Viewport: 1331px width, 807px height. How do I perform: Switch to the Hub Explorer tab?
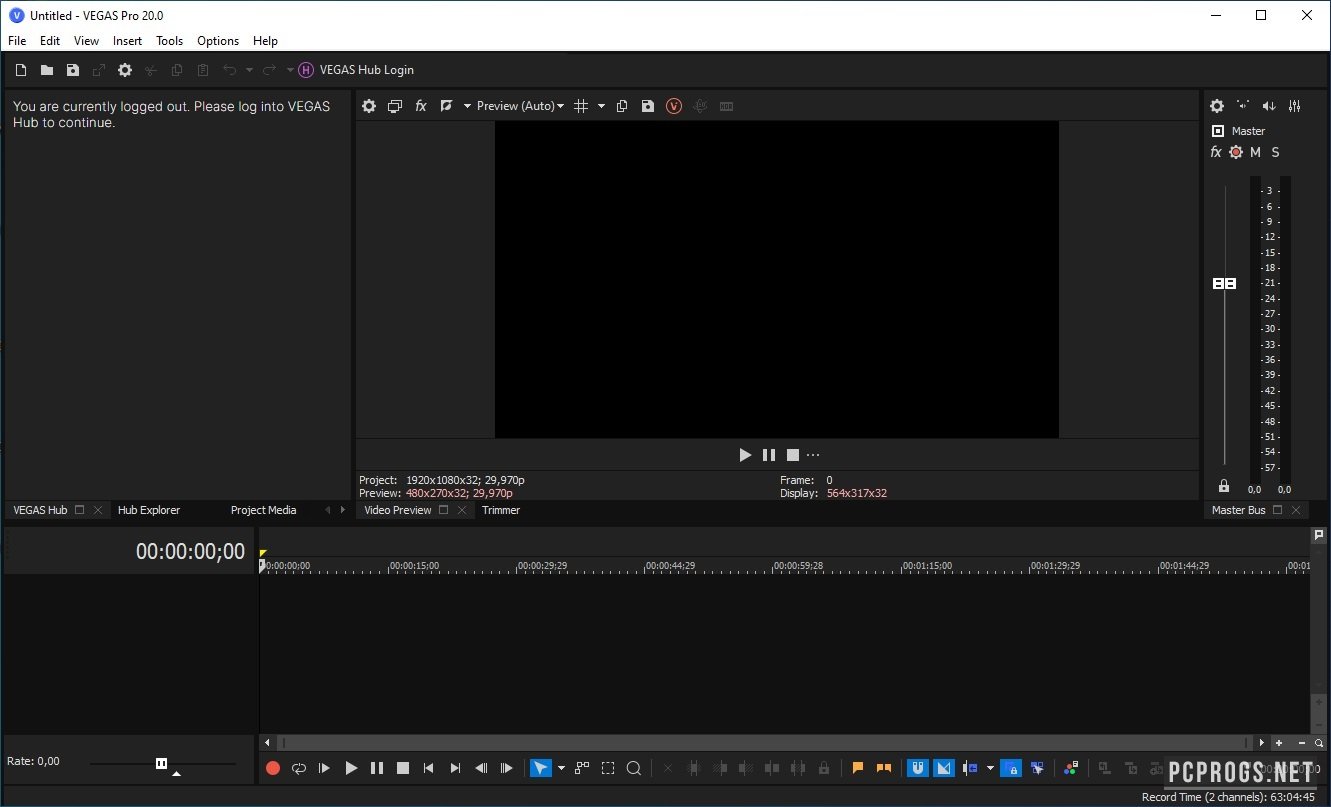(149, 510)
